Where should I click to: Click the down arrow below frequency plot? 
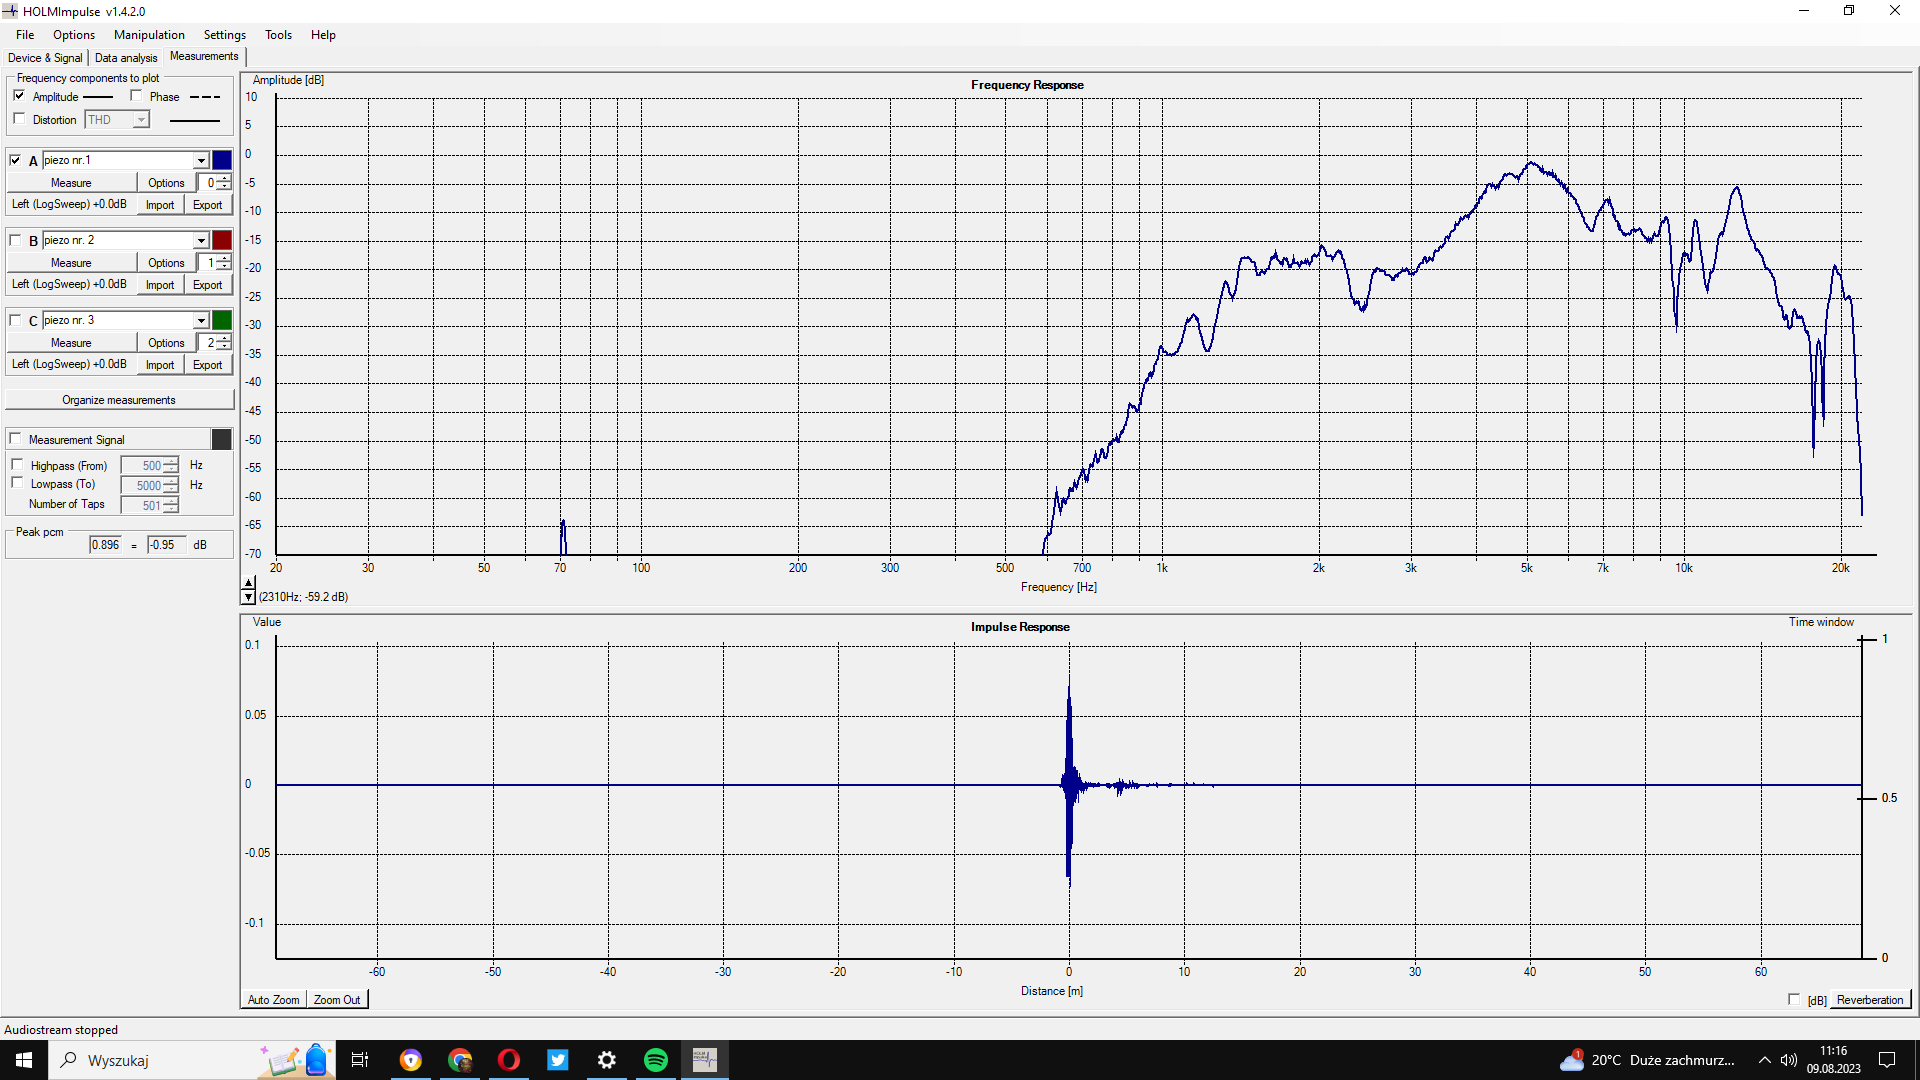point(248,597)
